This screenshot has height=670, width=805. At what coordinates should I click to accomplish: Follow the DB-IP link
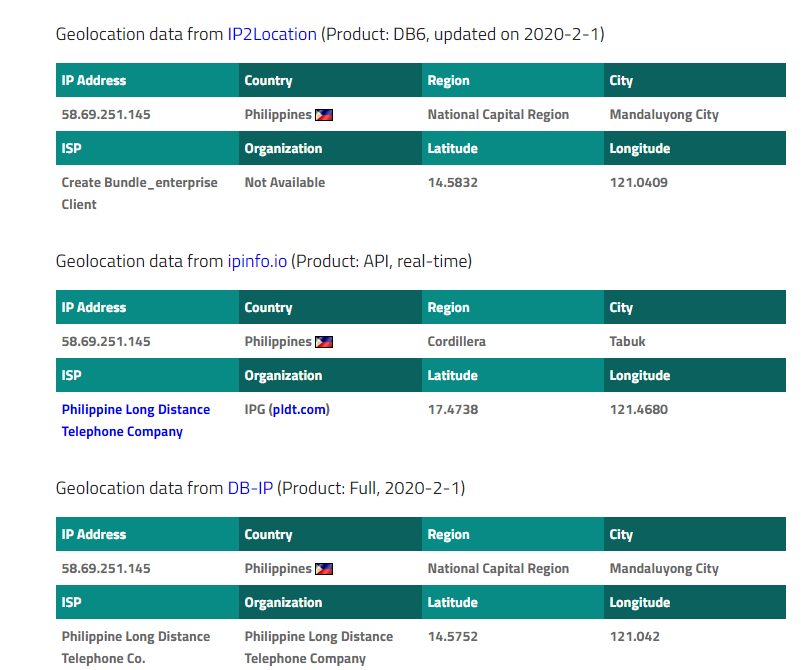250,488
